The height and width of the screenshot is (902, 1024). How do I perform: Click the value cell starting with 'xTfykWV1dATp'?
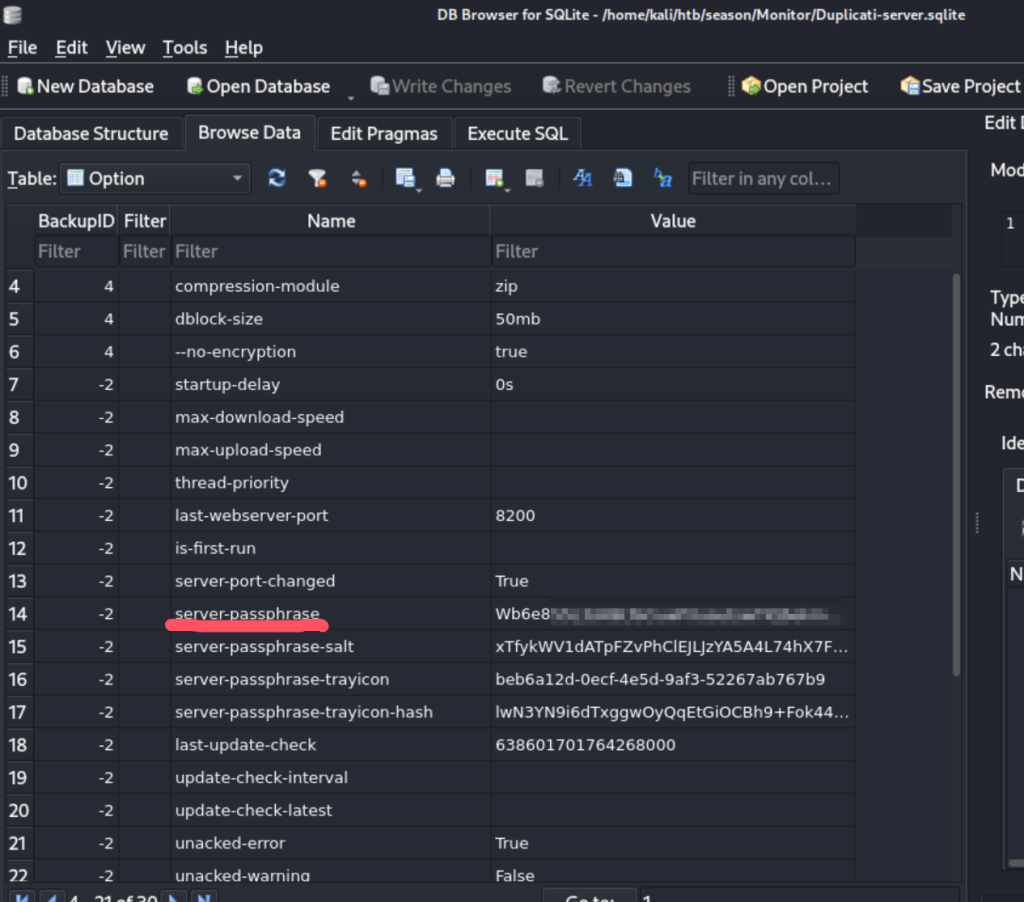pyautogui.click(x=673, y=647)
